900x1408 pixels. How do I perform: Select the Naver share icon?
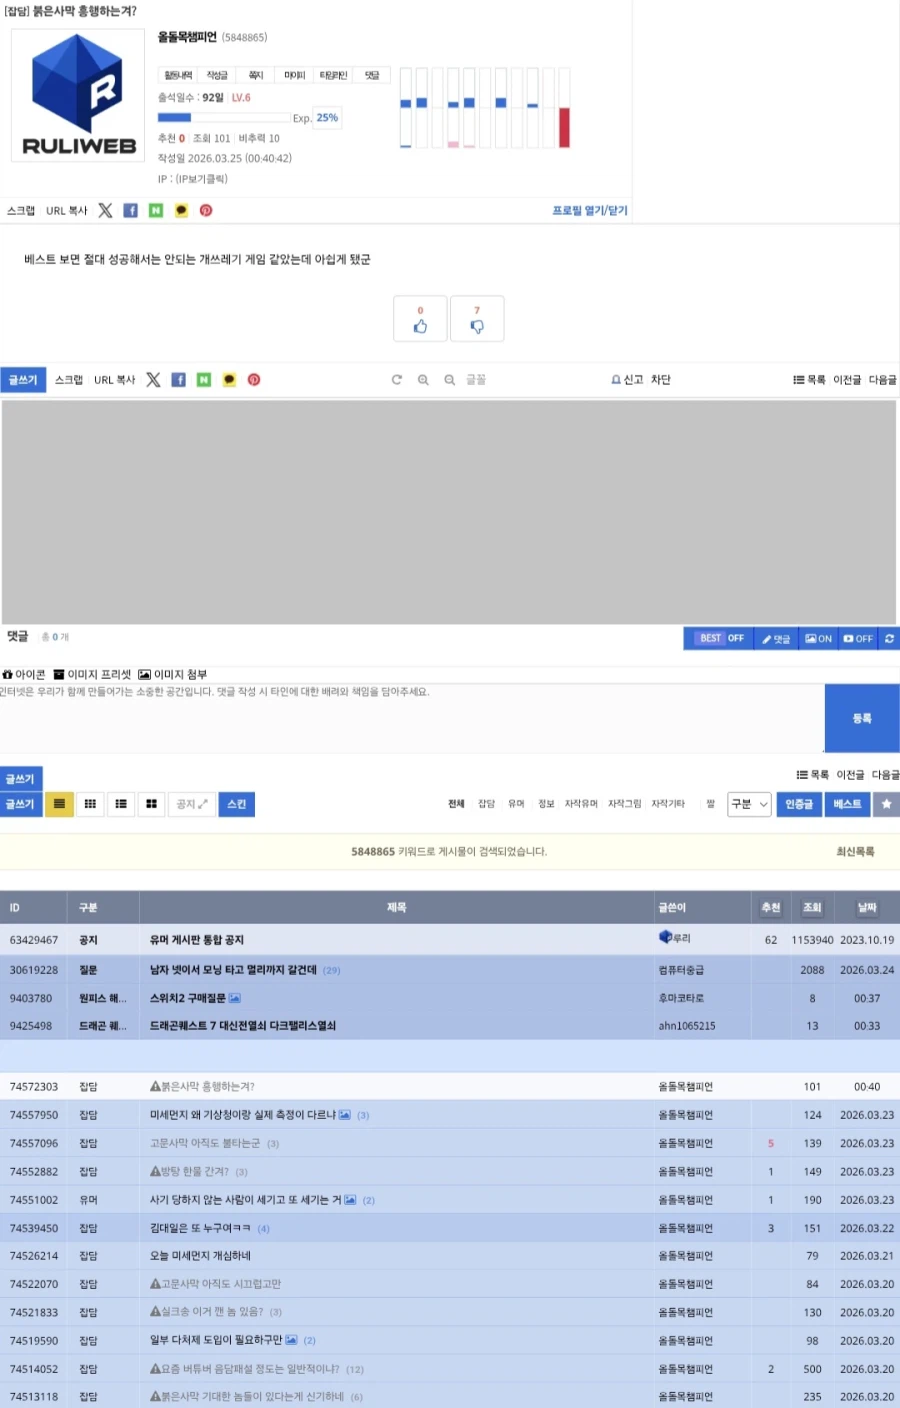(155, 210)
